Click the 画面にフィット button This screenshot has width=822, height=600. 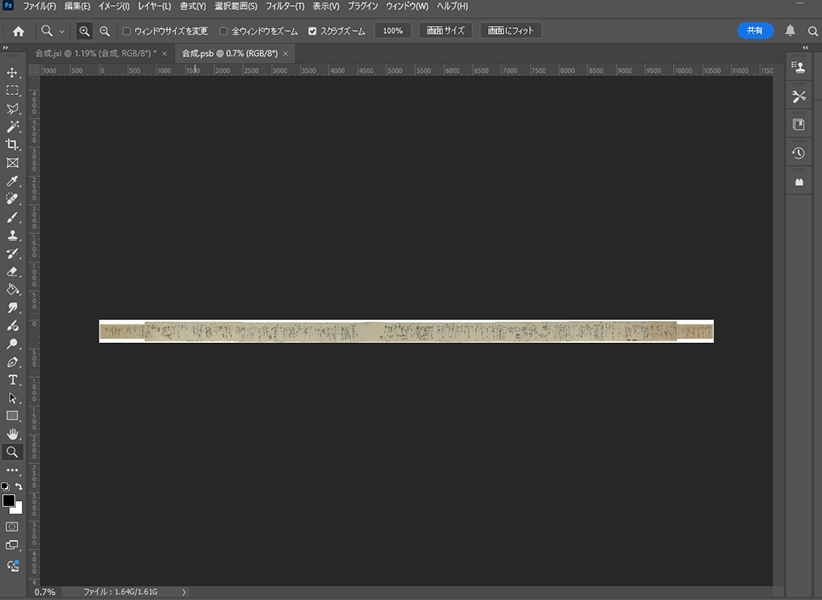pos(510,31)
